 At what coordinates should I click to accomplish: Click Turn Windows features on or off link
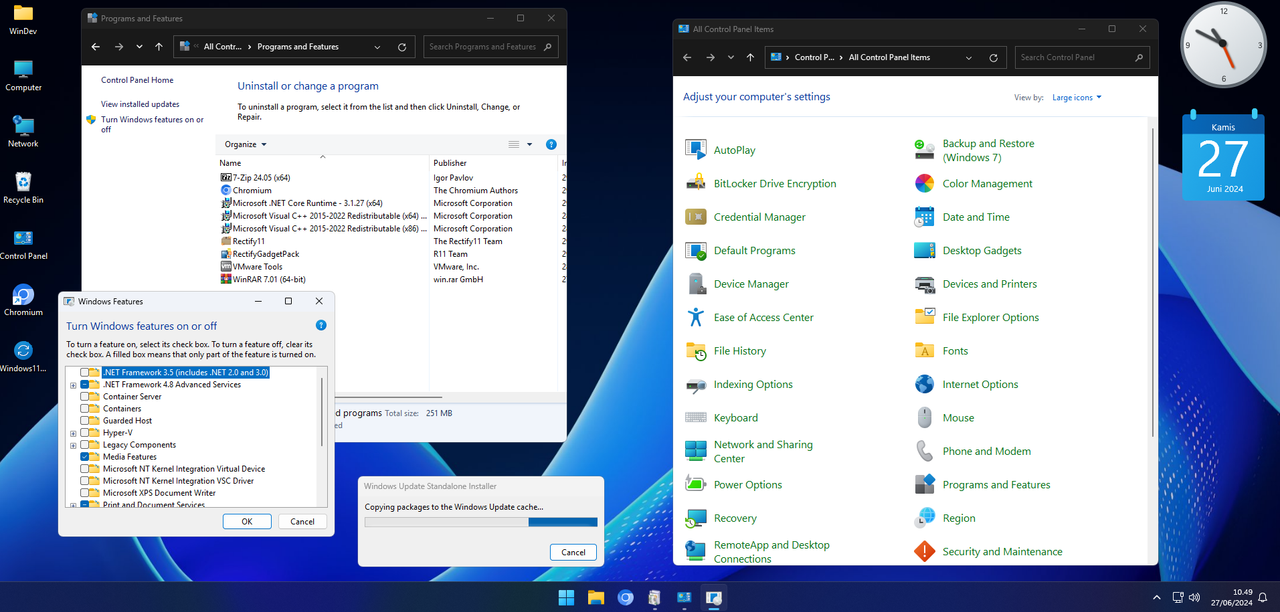pos(152,125)
